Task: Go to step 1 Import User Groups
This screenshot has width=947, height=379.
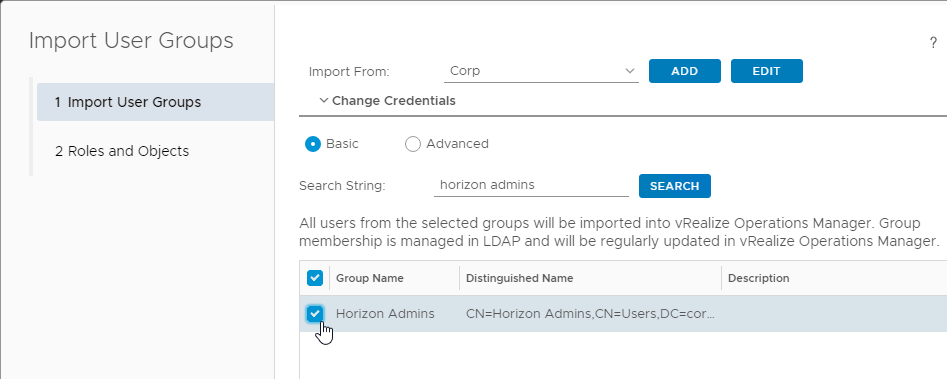Action: point(156,102)
